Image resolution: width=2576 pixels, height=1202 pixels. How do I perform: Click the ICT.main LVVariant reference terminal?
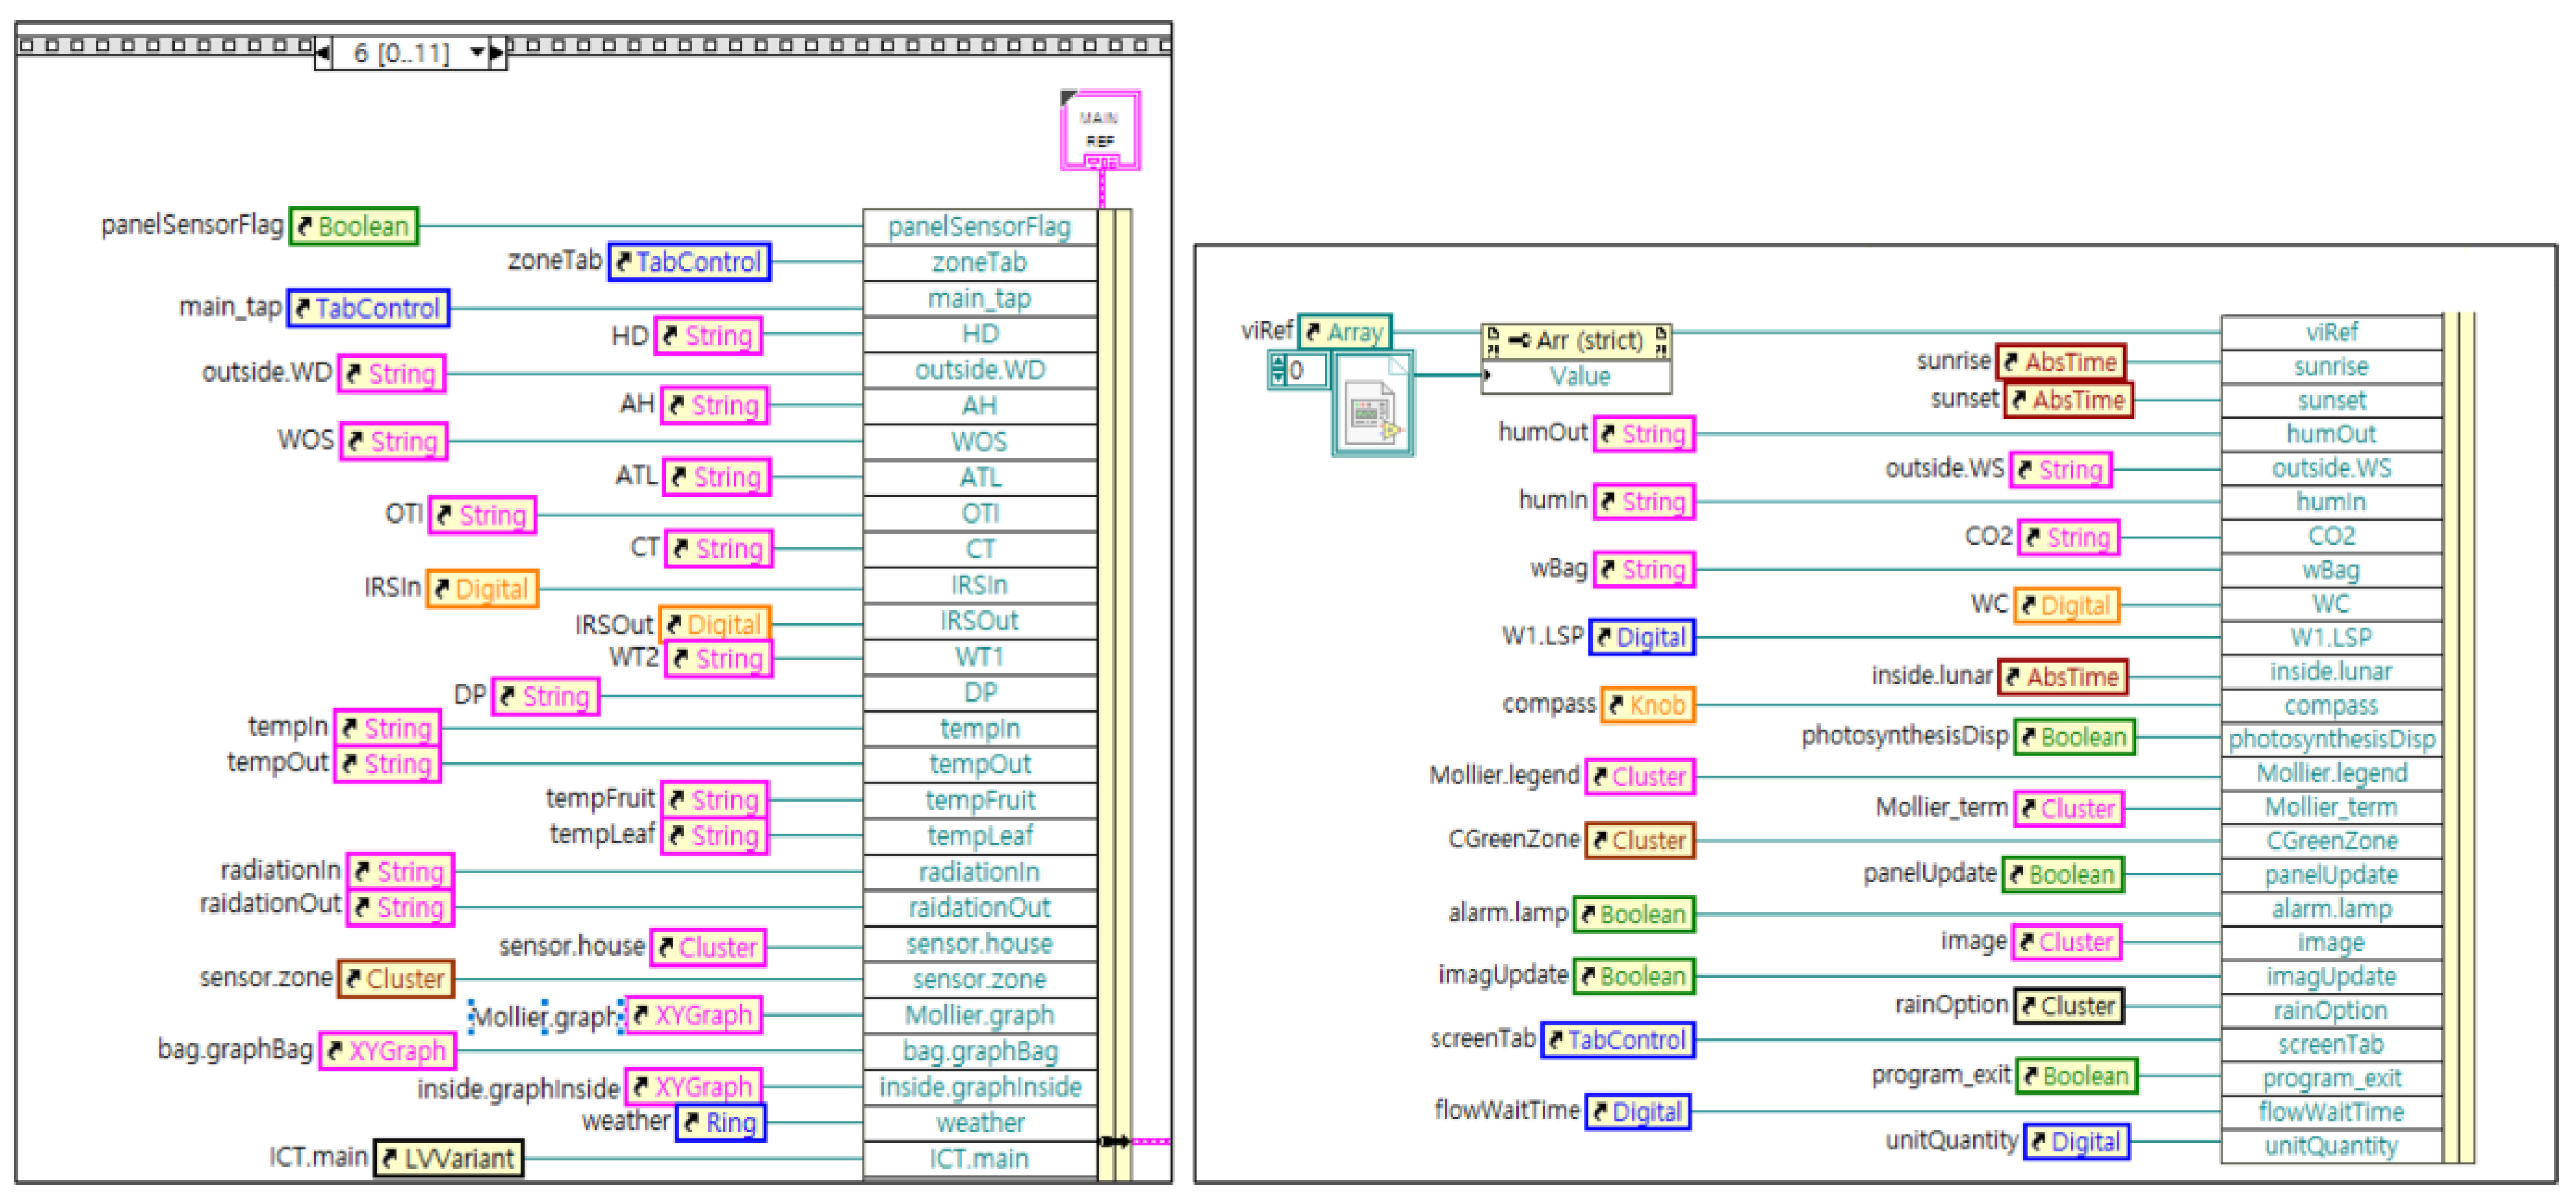448,1158
